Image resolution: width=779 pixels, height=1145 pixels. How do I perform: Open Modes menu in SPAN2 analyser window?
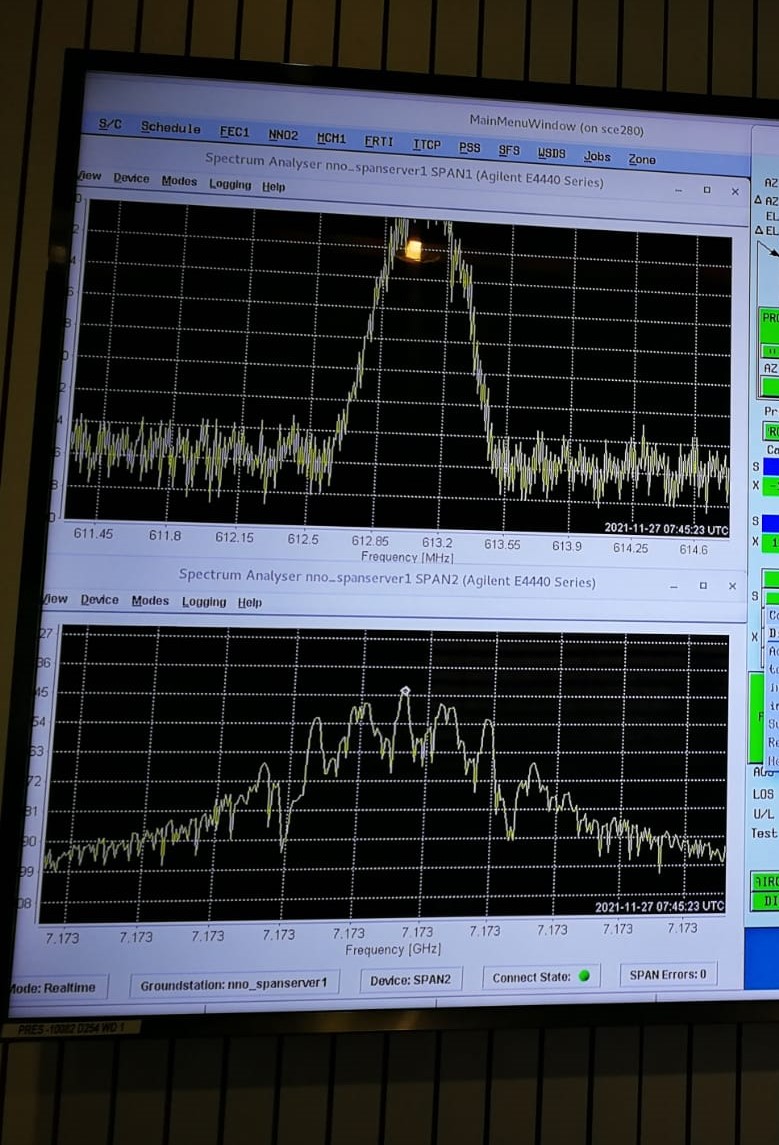point(150,600)
